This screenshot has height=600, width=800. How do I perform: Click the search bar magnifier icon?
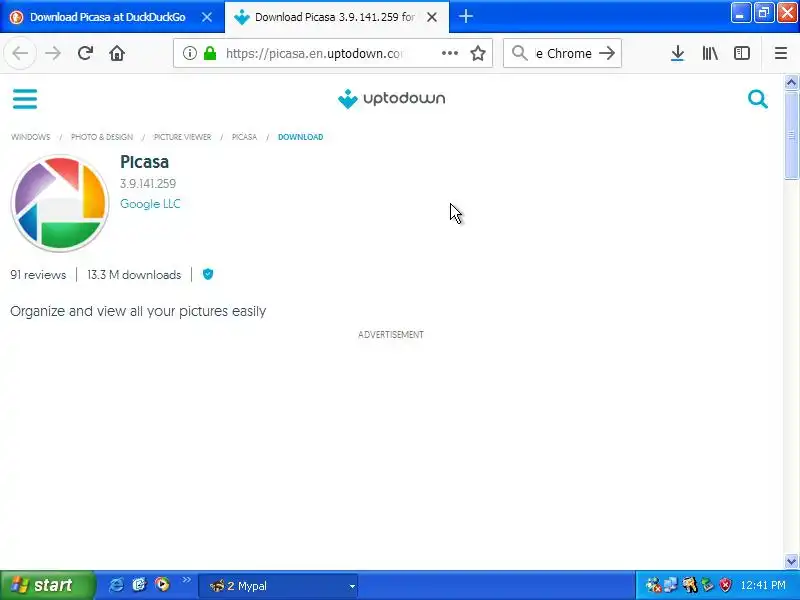[519, 53]
